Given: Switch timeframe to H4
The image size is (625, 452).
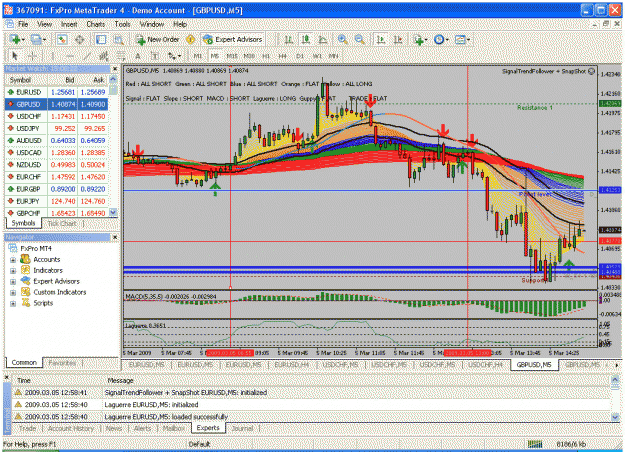Looking at the screenshot, I should [x=283, y=56].
